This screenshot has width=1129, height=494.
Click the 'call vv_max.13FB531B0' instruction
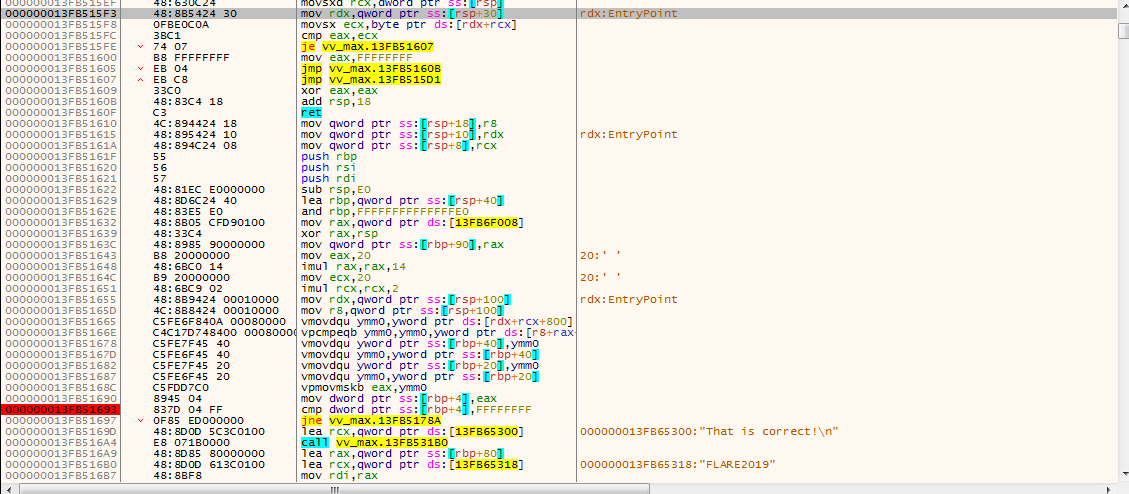374,442
